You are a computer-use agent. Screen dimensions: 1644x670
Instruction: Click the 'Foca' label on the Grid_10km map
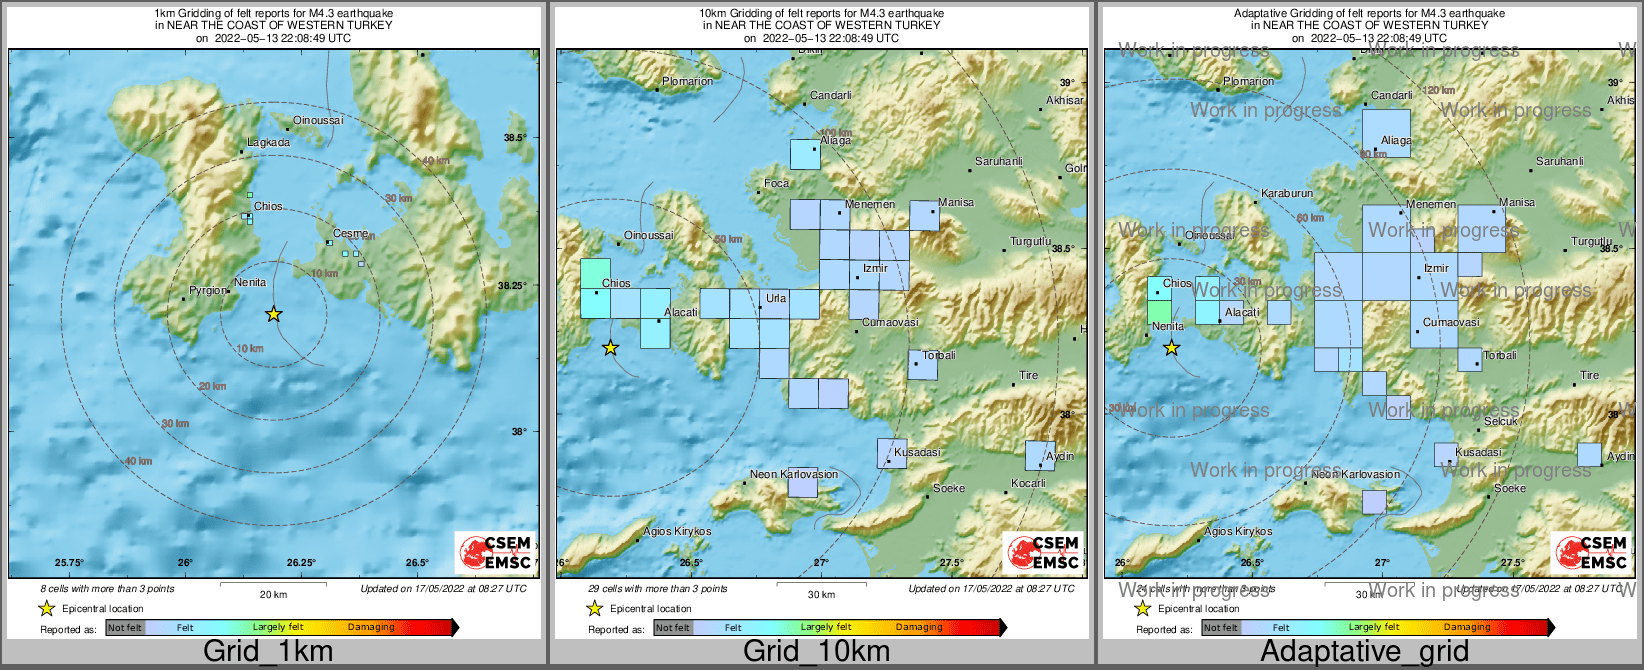[x=777, y=183]
